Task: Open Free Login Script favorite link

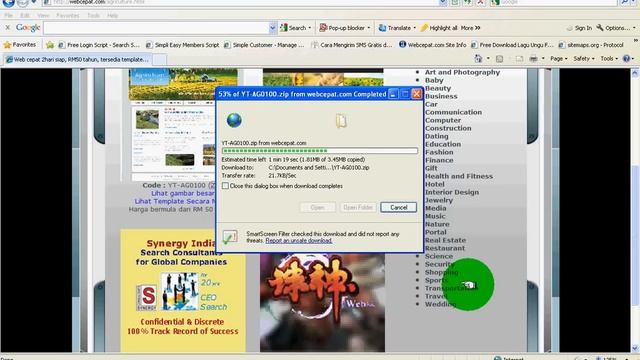Action: [99, 45]
